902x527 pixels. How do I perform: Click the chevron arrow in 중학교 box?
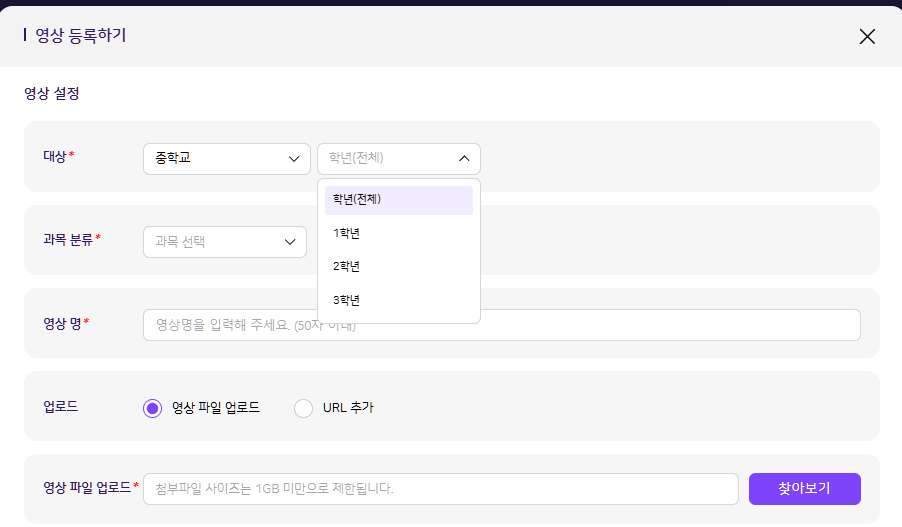[x=293, y=158]
